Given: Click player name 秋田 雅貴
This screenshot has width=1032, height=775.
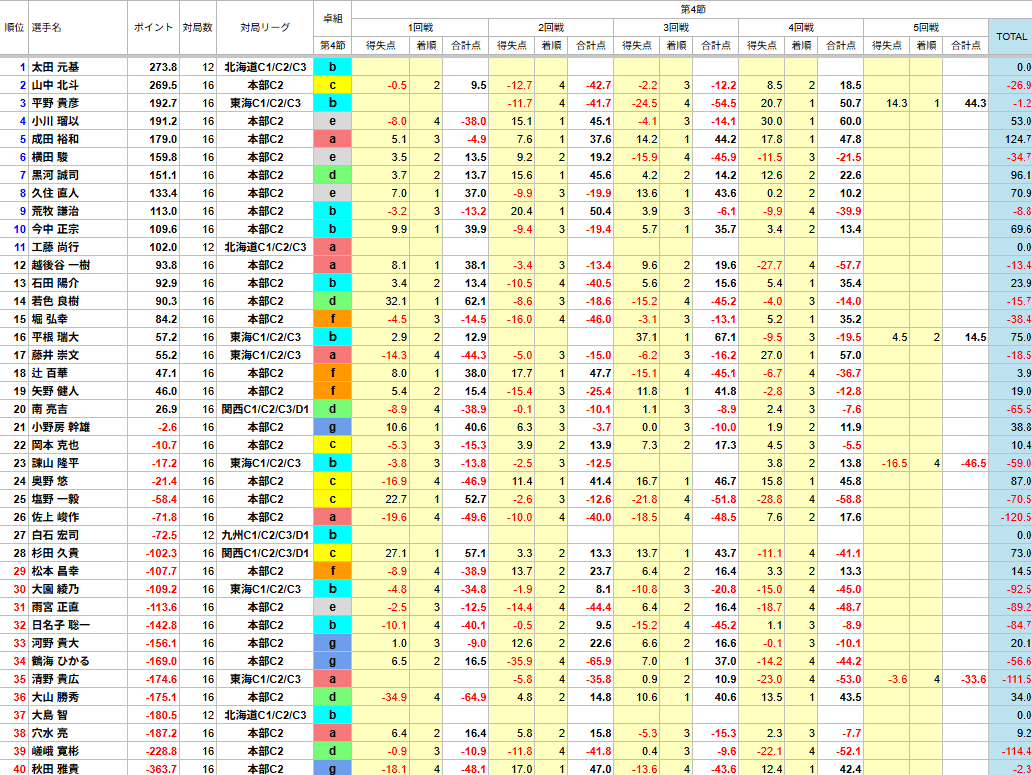Looking at the screenshot, I should point(55,769).
